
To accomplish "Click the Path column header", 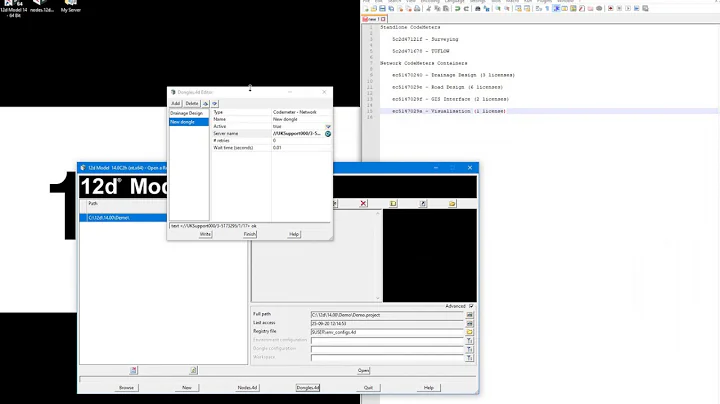I will (126, 203).
